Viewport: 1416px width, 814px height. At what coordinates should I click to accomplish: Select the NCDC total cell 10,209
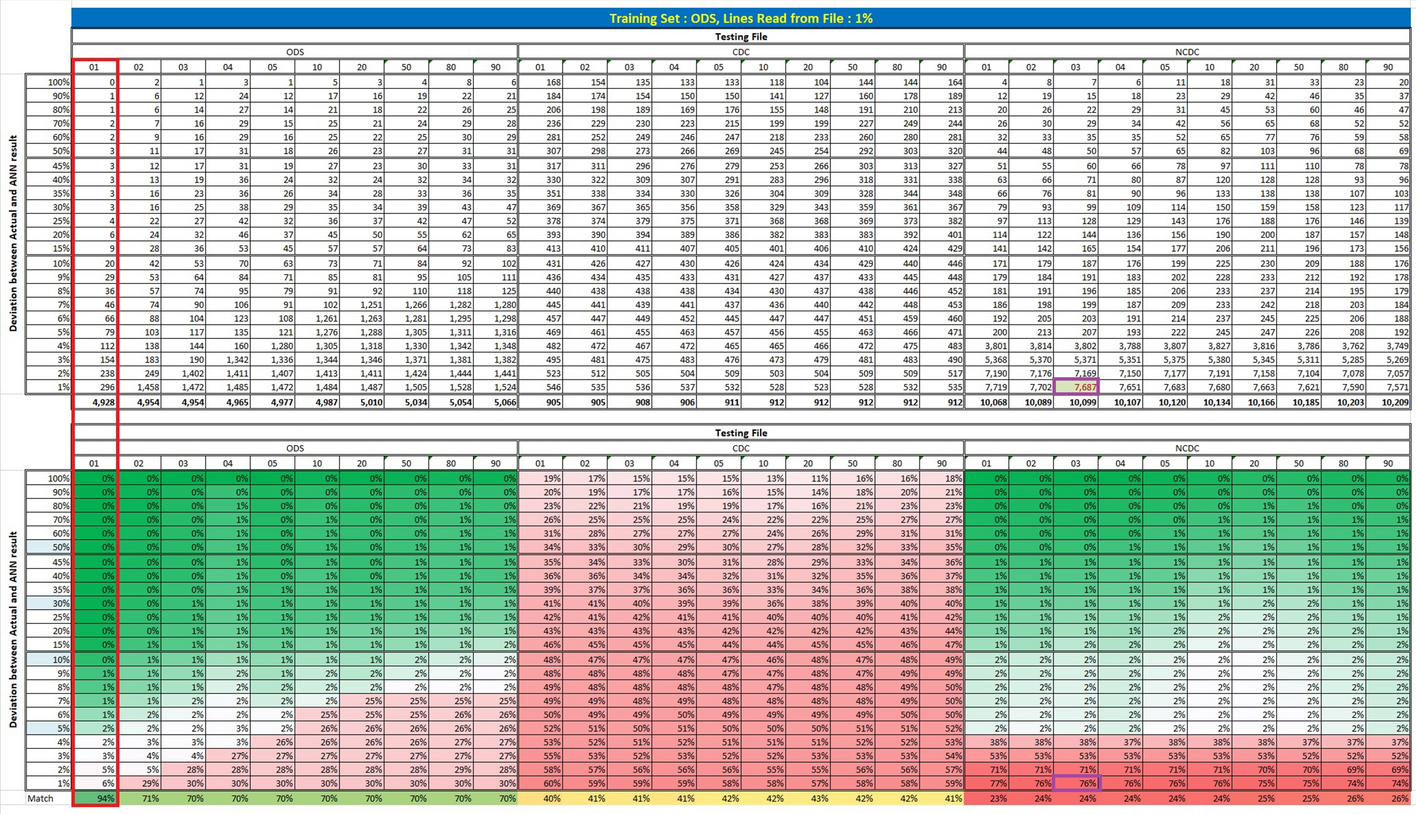(x=1388, y=404)
